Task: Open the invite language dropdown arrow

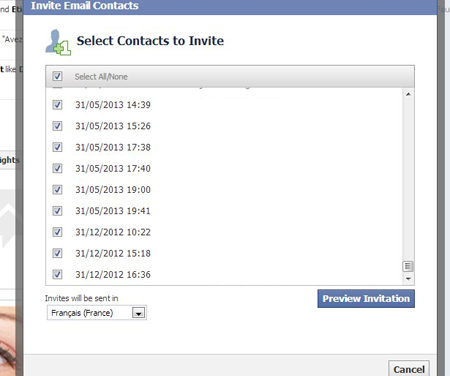Action: click(139, 313)
